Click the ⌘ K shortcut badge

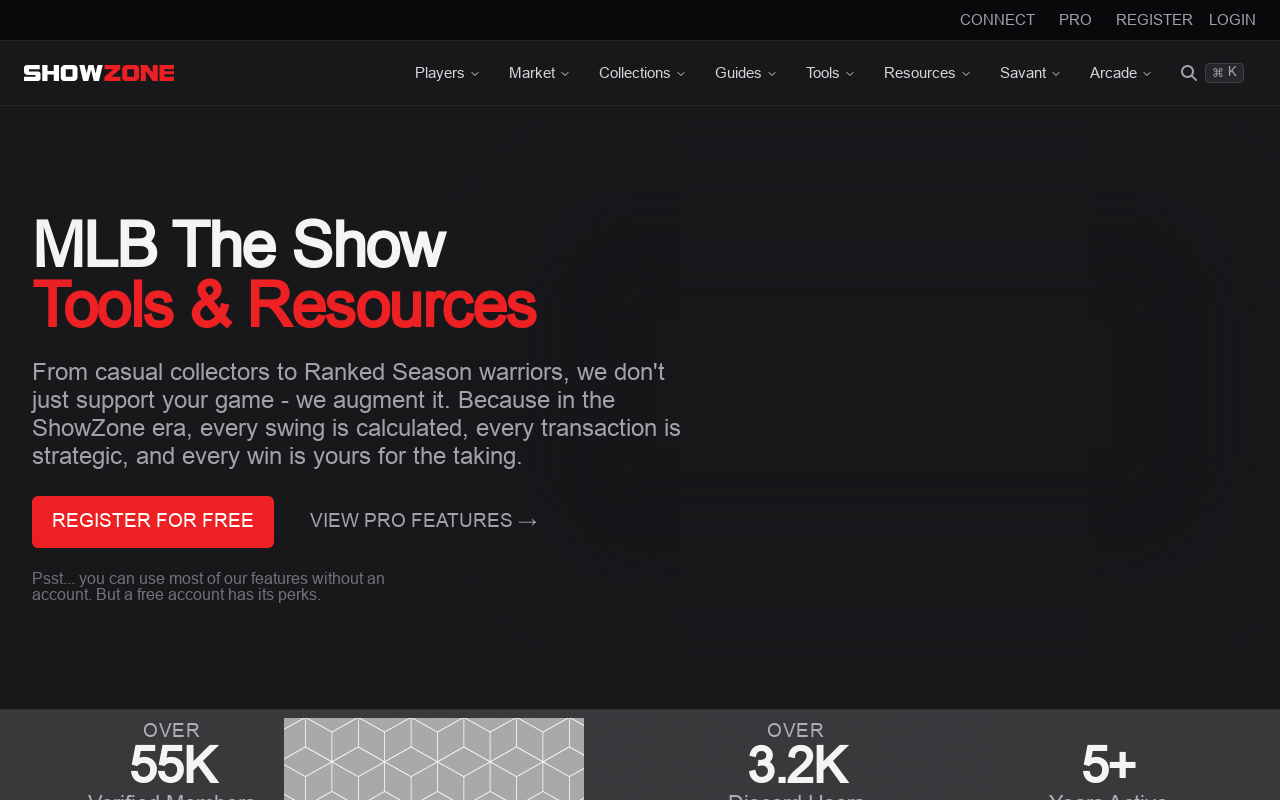[1224, 73]
